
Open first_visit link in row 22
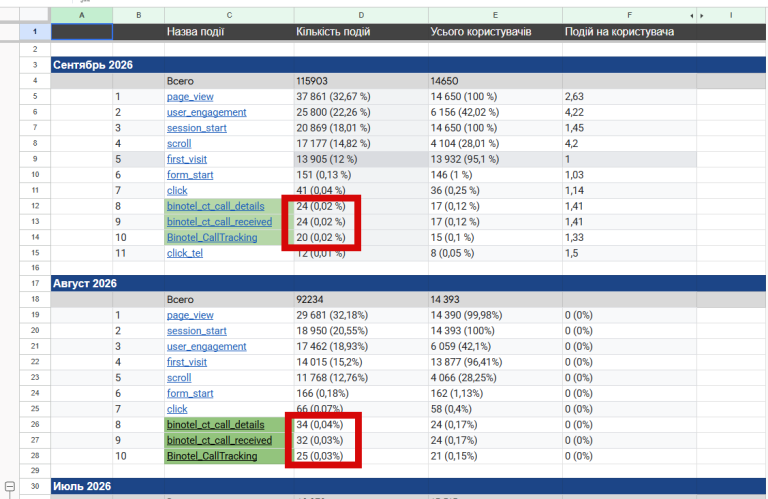[x=187, y=362]
